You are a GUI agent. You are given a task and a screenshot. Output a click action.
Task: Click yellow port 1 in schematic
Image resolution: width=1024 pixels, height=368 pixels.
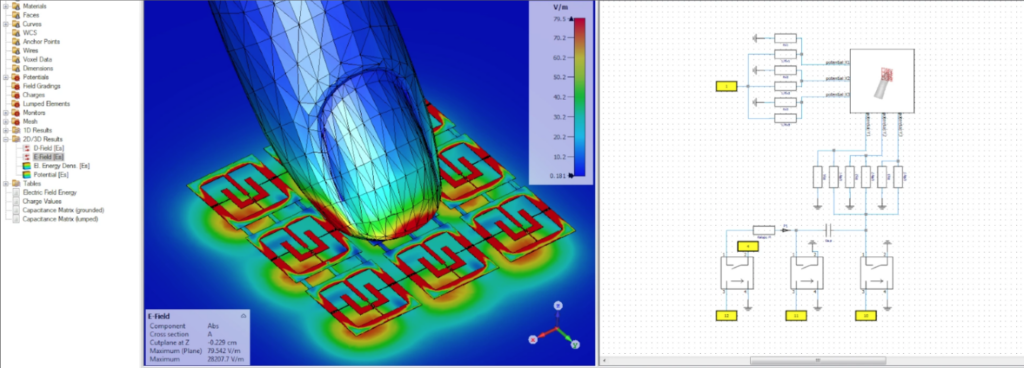tap(726, 86)
